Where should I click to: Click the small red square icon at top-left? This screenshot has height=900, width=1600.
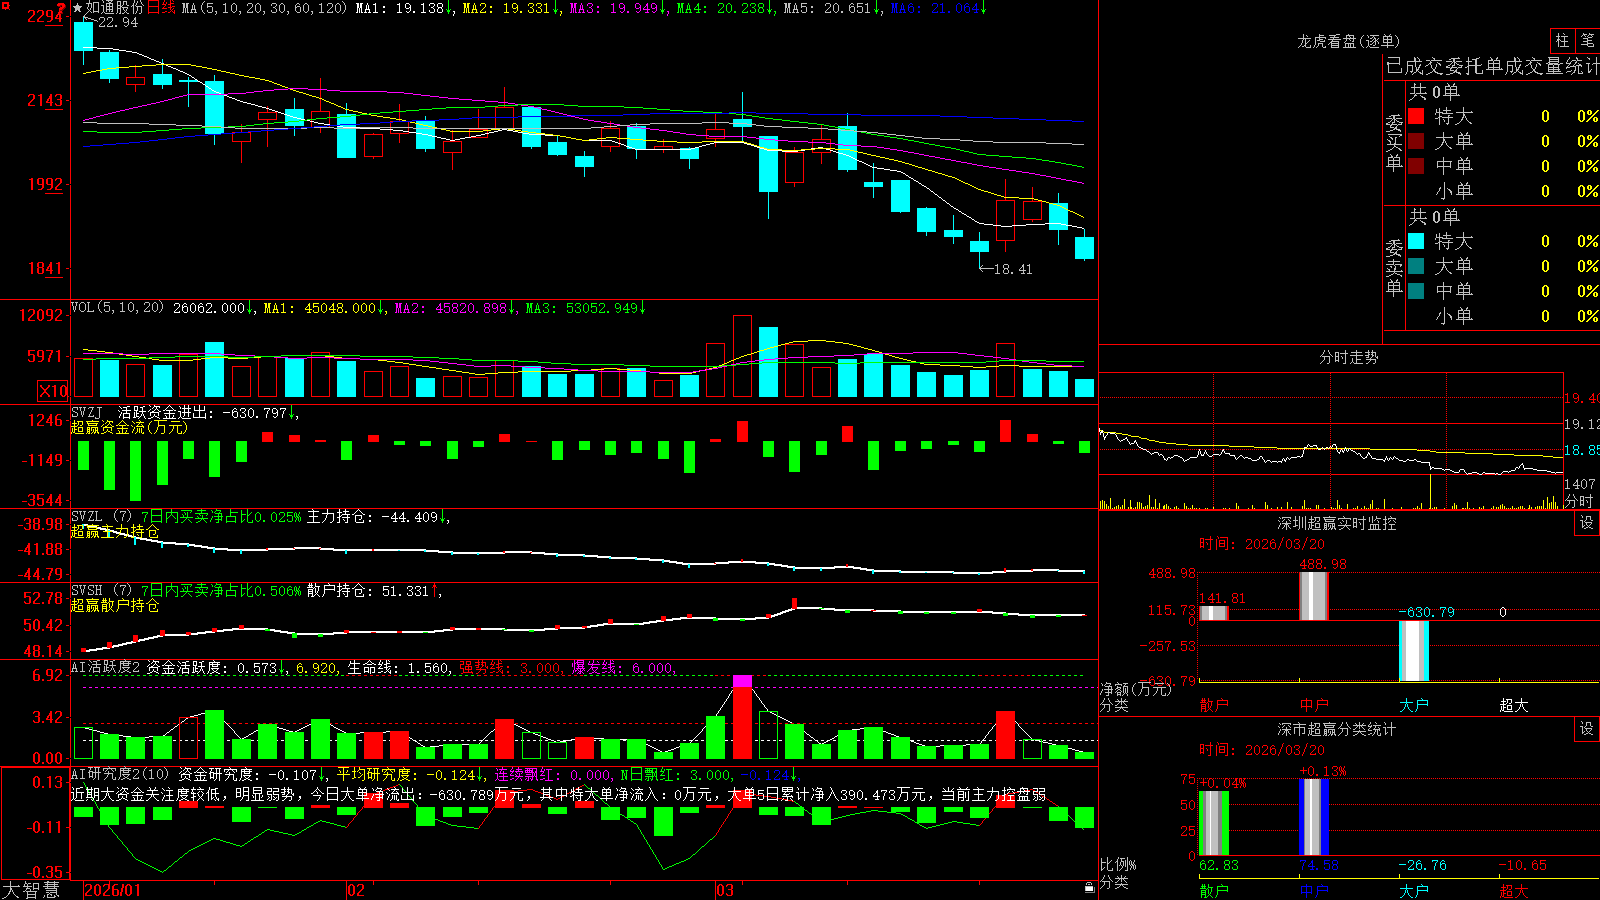point(5,5)
